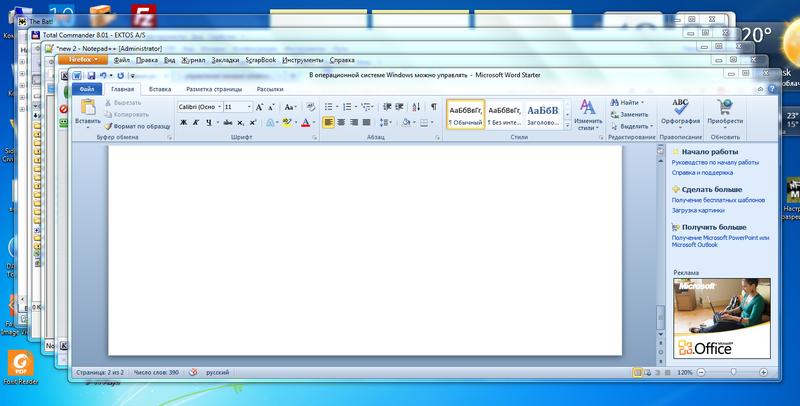Click Replace (Заменить) button
Viewport: 800px width, 406px height.
pos(630,115)
